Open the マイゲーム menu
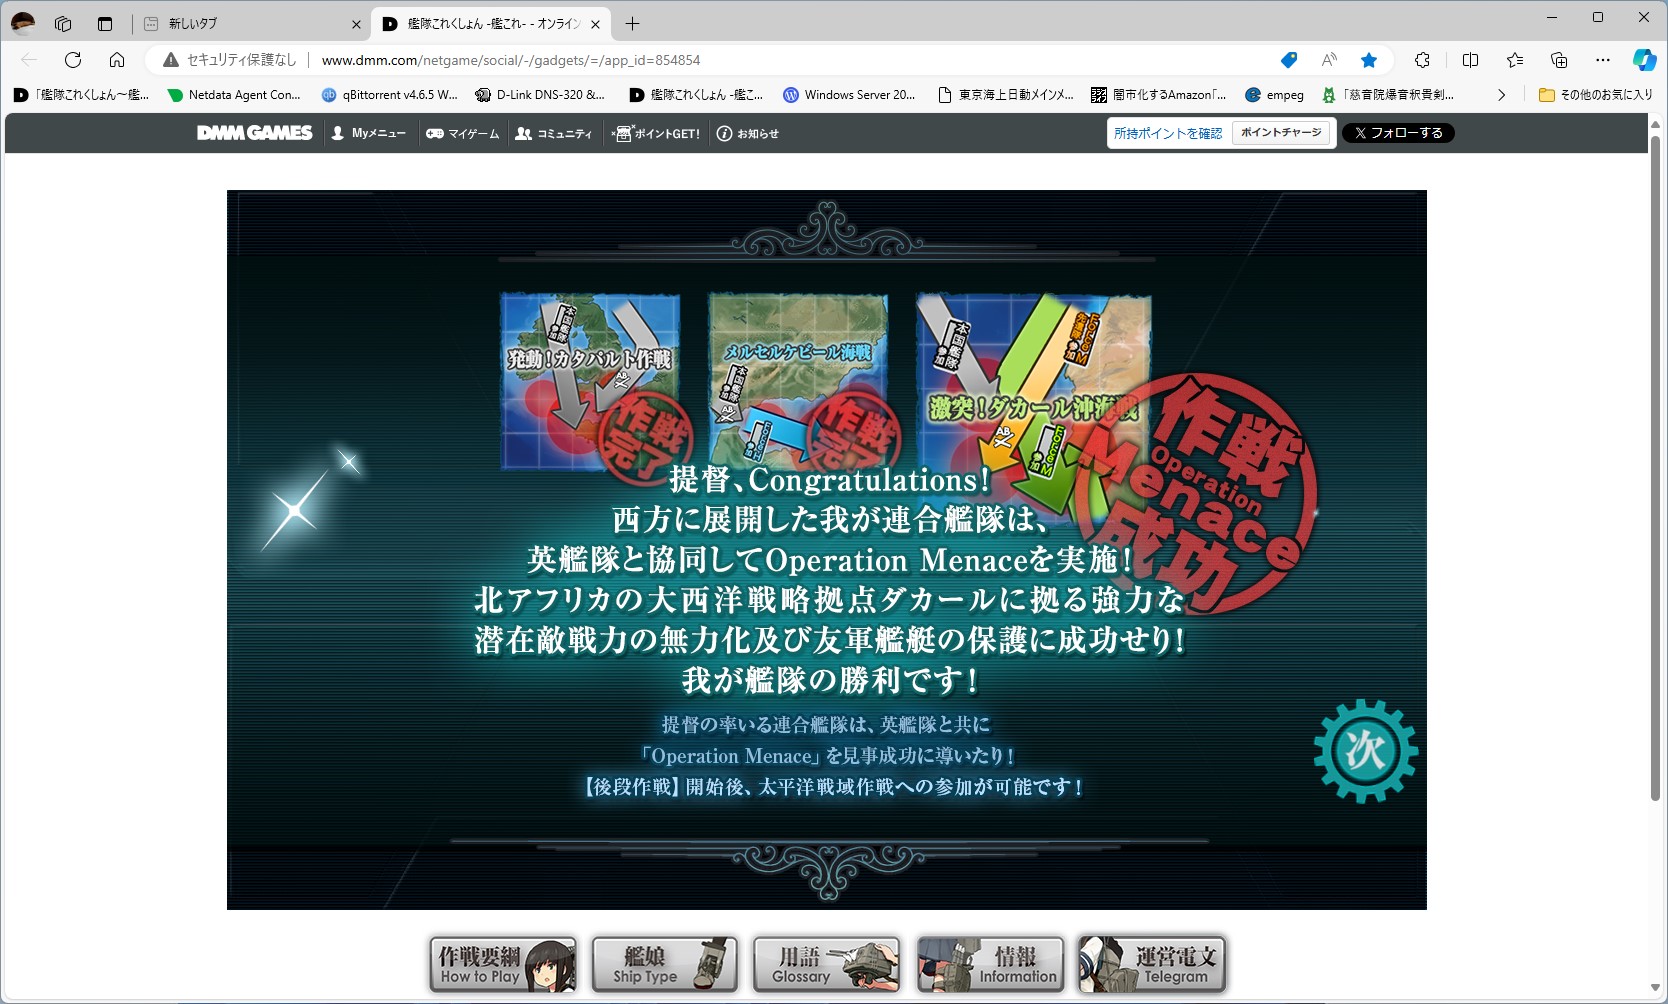Image resolution: width=1668 pixels, height=1004 pixels. pyautogui.click(x=462, y=133)
